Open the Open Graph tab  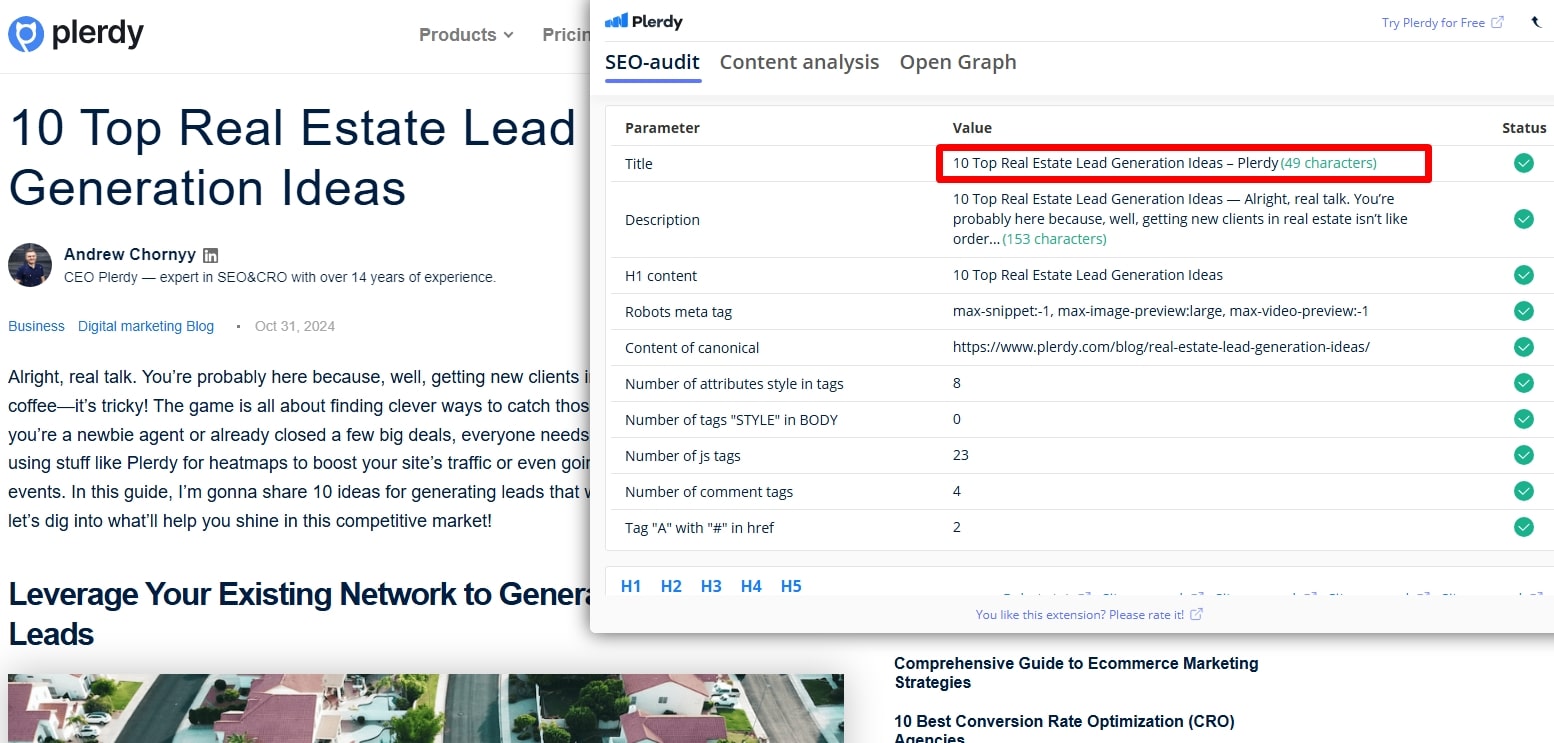(x=957, y=62)
